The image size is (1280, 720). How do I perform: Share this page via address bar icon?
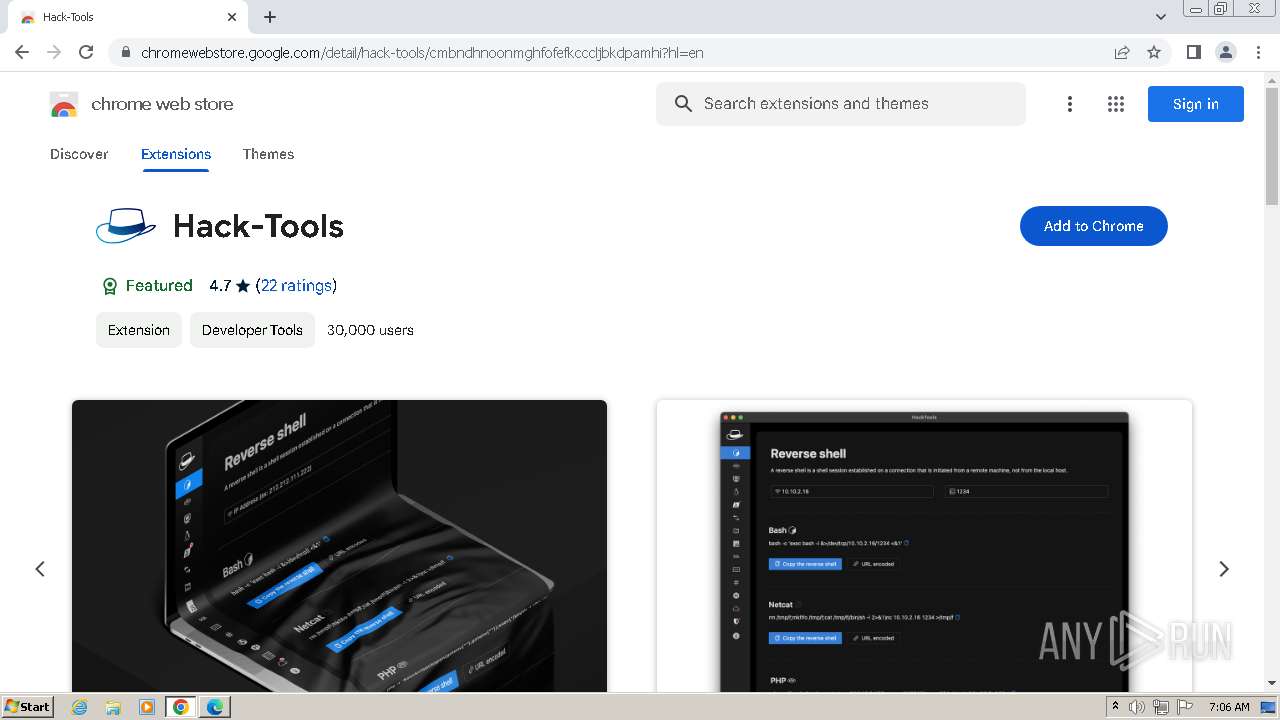[x=1122, y=52]
